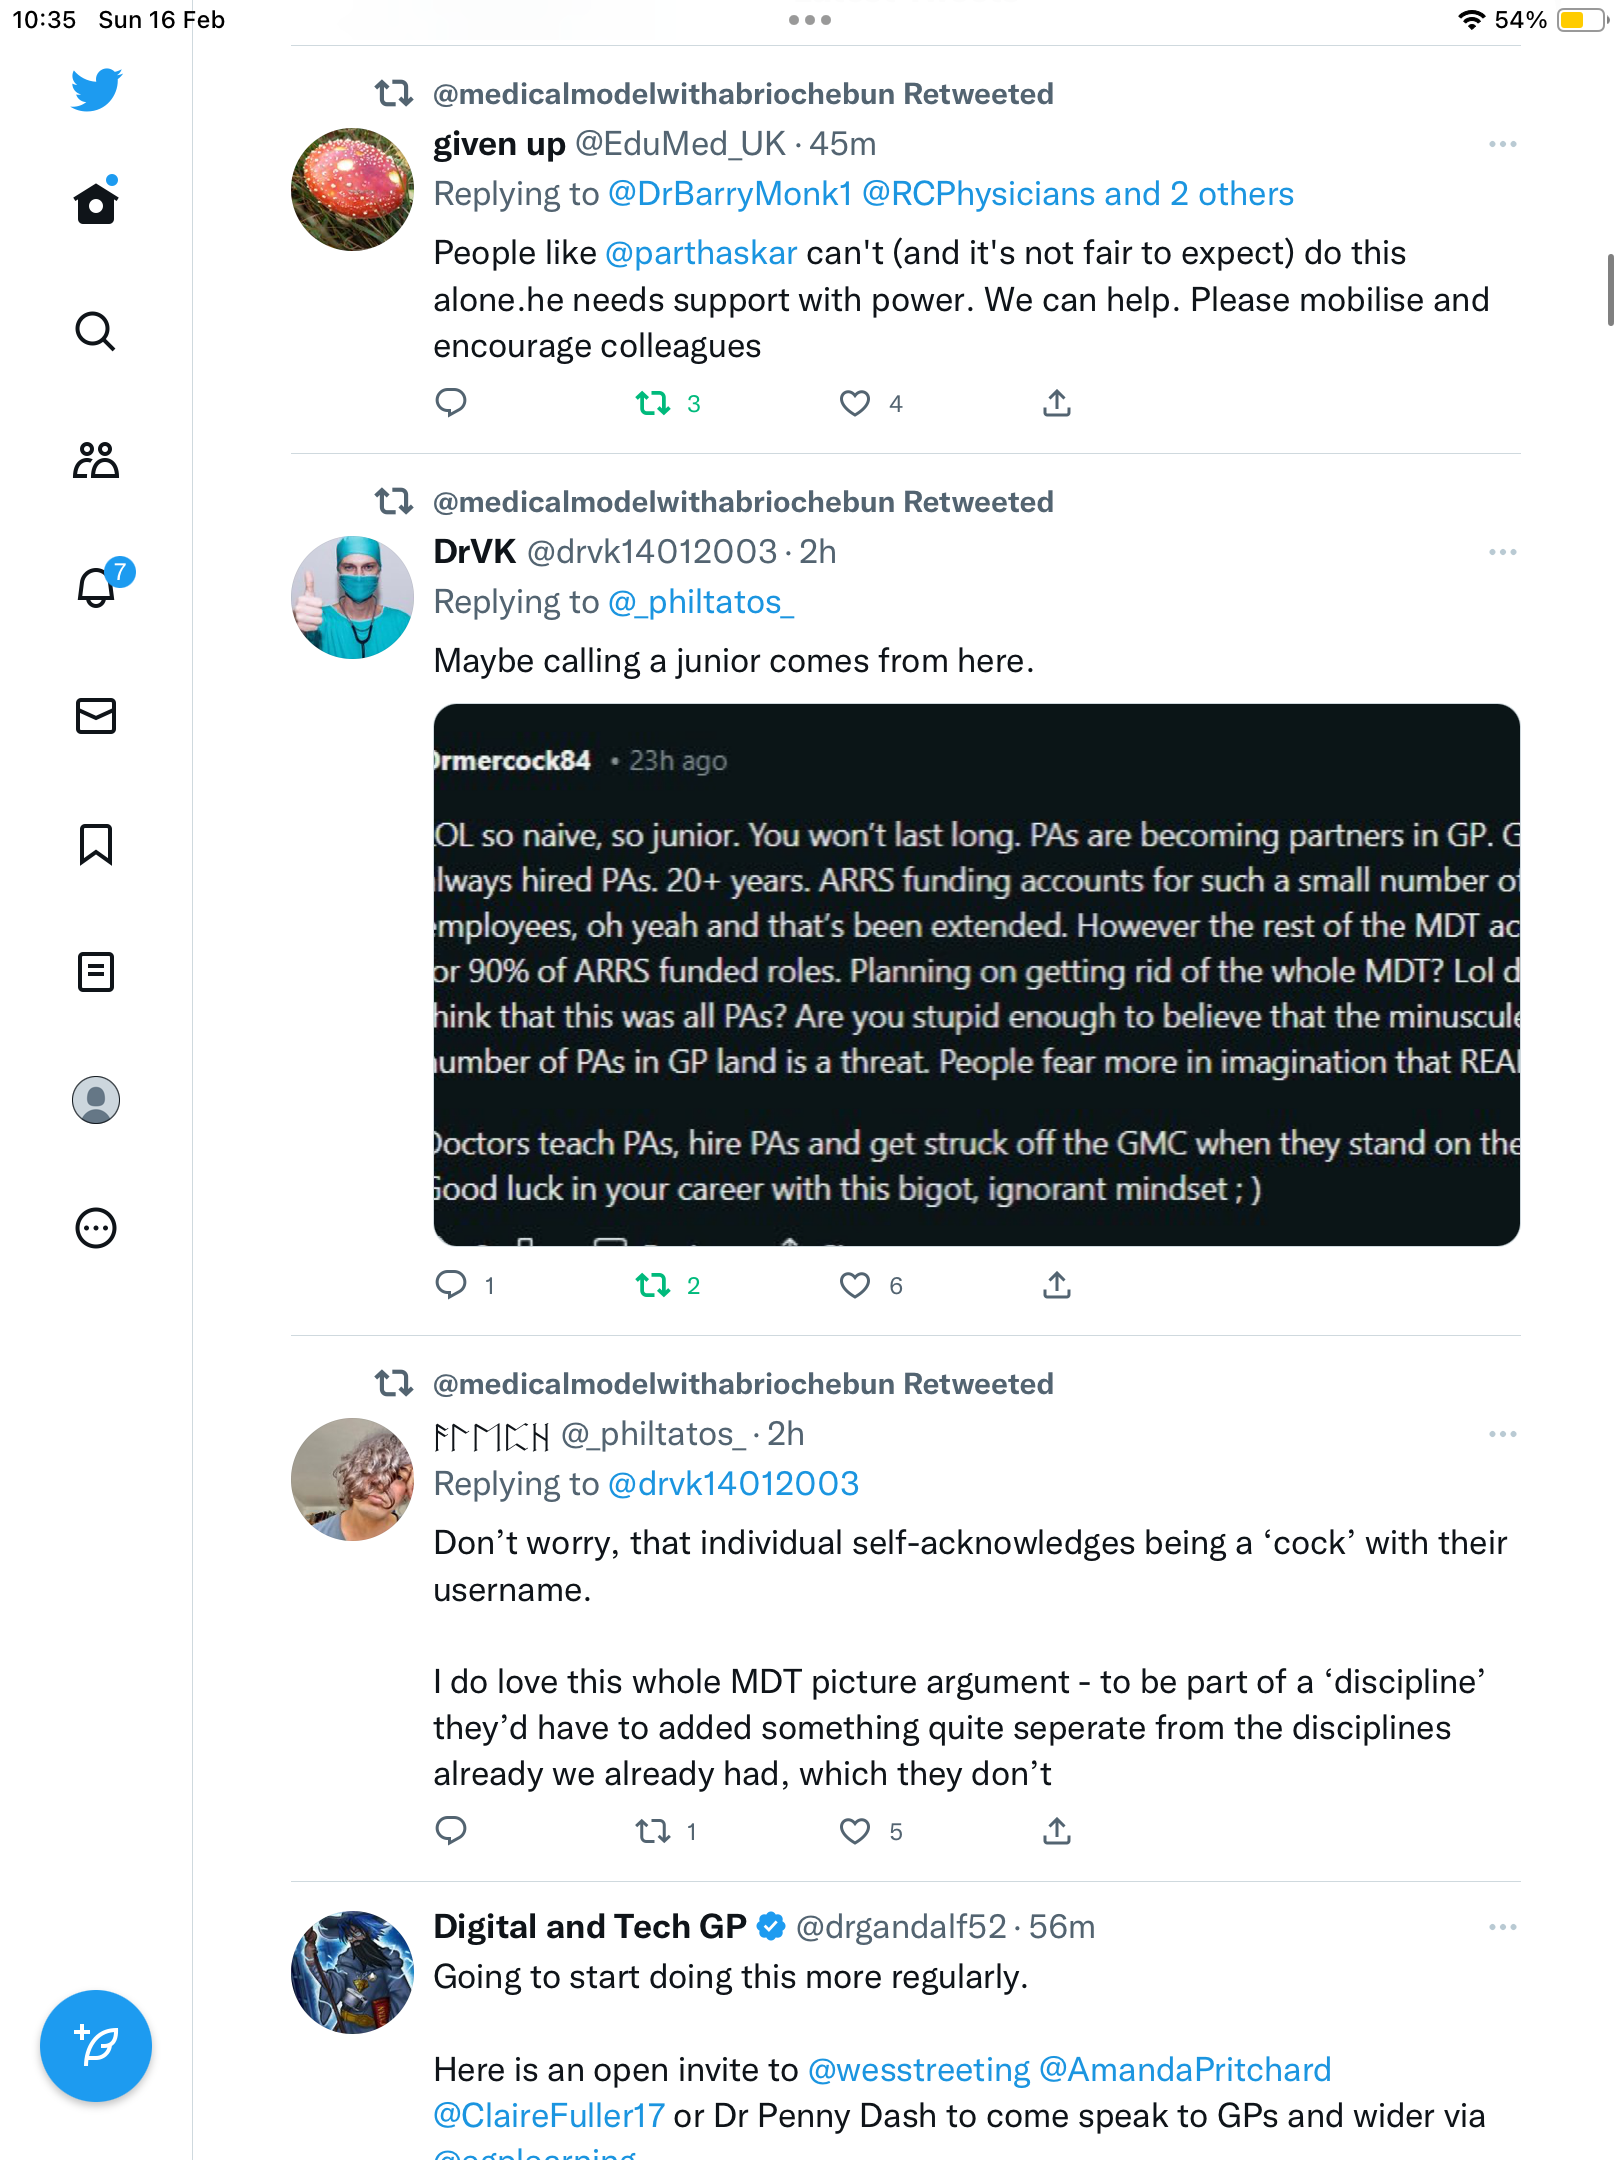Open the three-dot multitasking menu at top
Screen dimensions: 1620x2160
810,20
